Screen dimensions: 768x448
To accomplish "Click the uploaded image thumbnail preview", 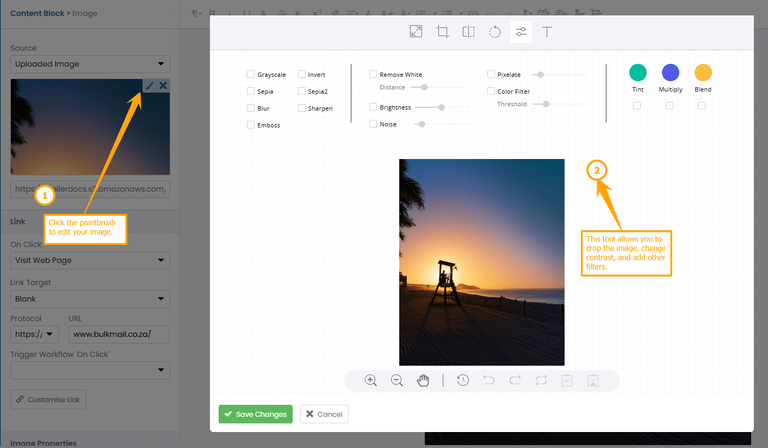I will click(x=90, y=127).
